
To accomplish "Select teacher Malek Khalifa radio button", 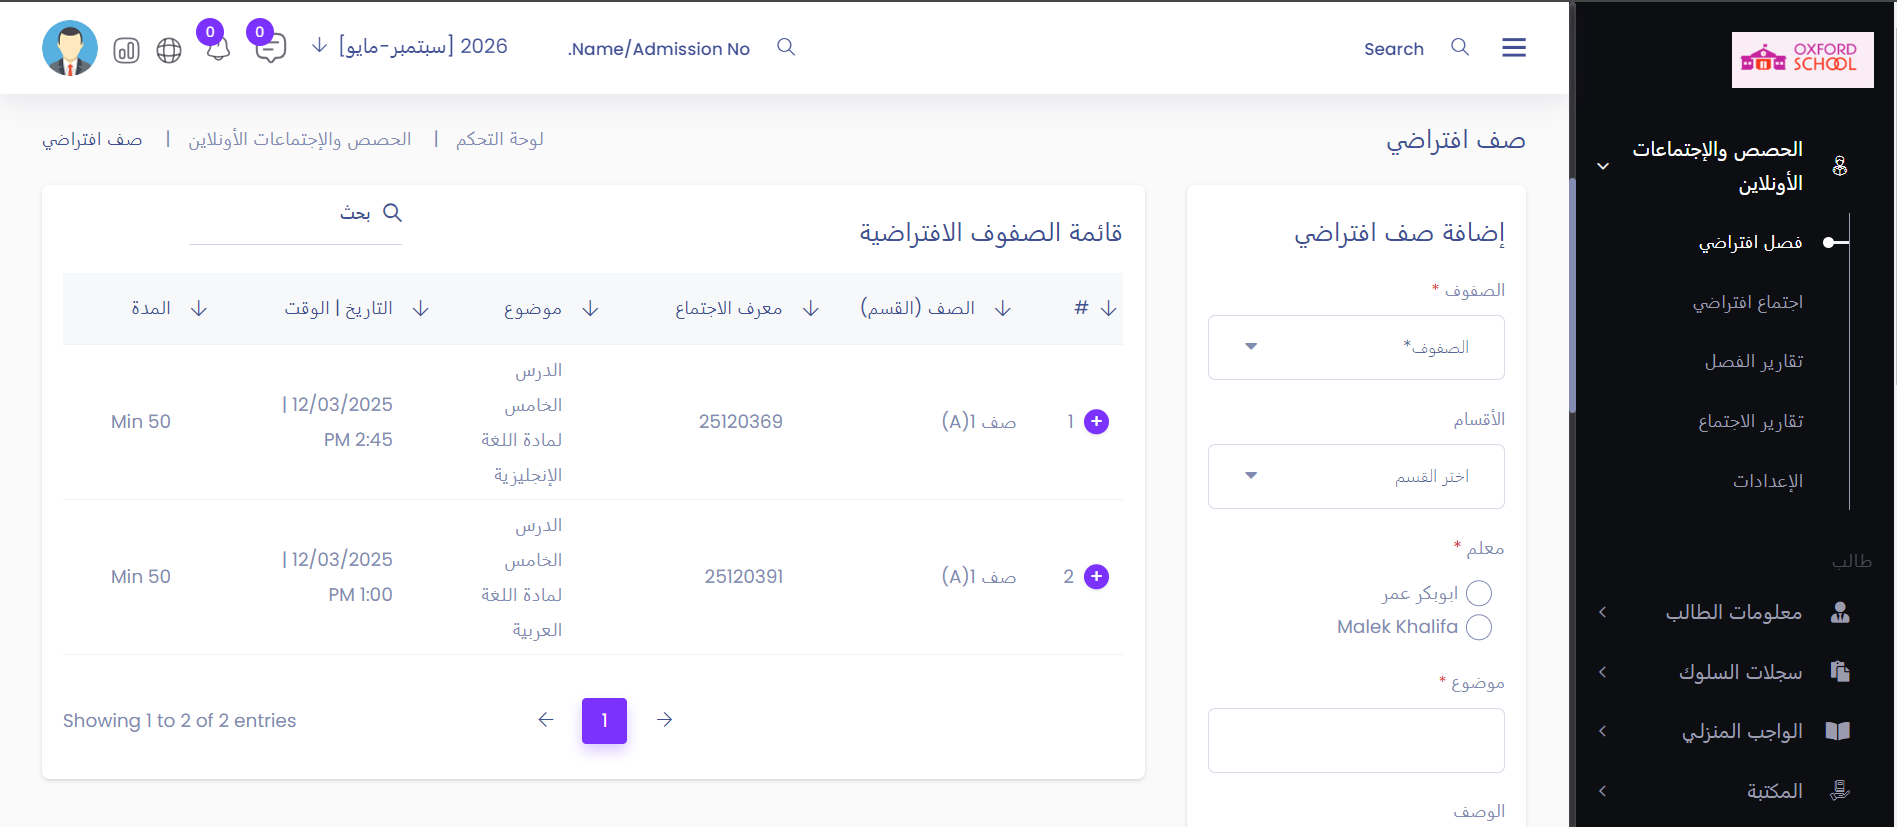I will click(1478, 627).
